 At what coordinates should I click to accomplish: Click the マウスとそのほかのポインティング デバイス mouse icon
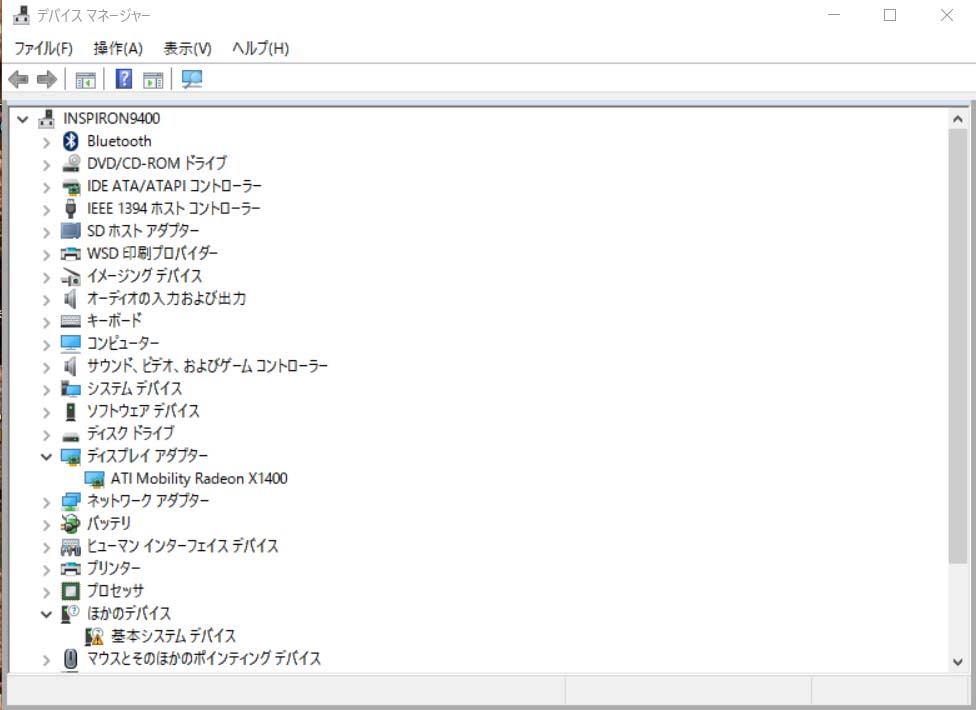tap(70, 659)
